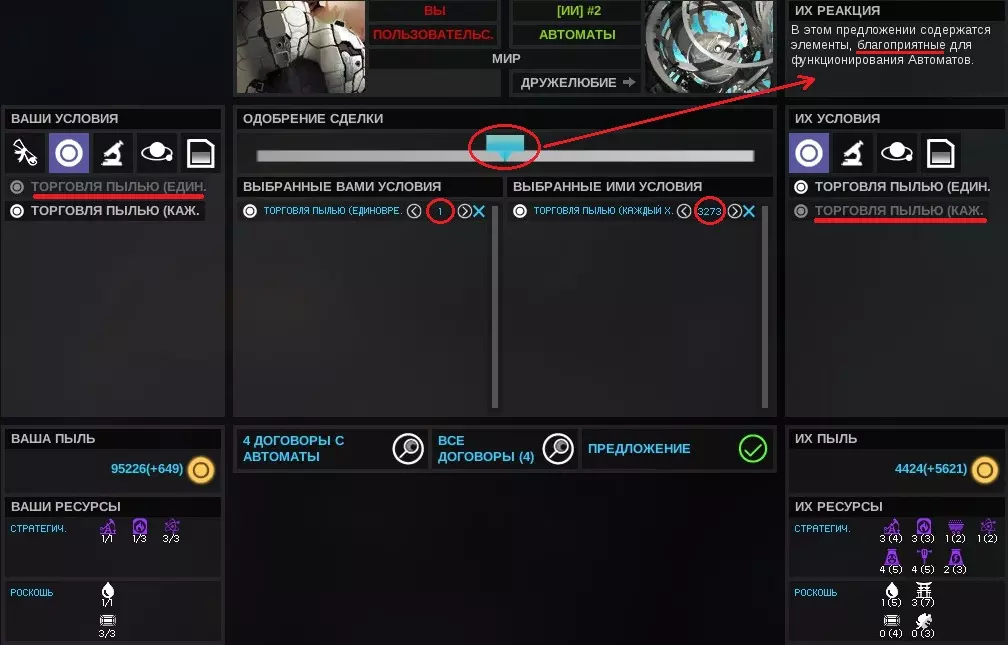Screen dimensions: 1008x645
Task: Decrease their per-turn dust amount with the left arrow
Action: pos(684,211)
